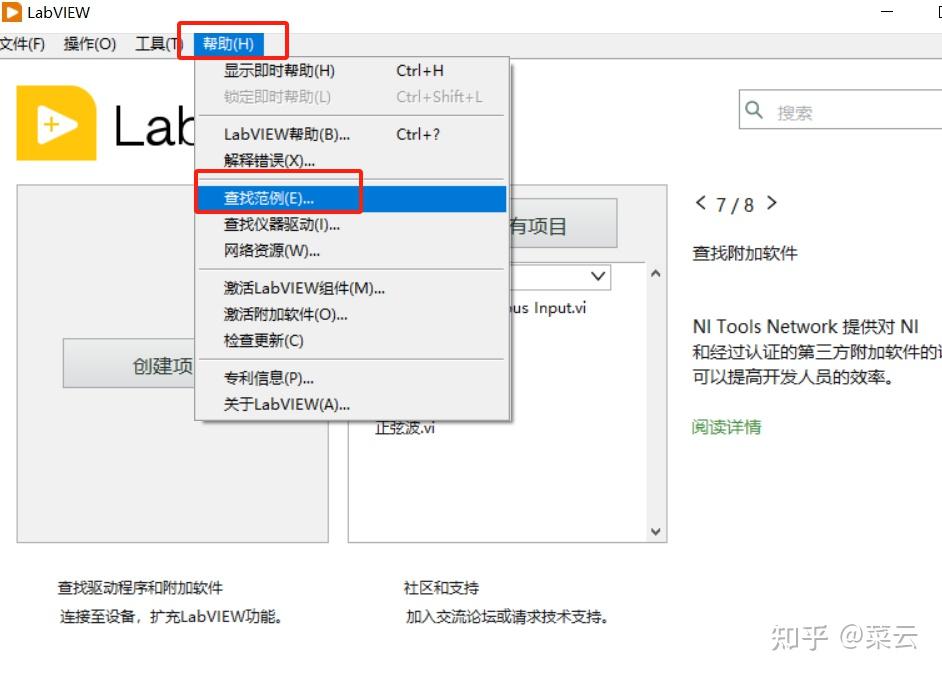Choose 激活附加软件(O)... entry
Image resolution: width=942 pixels, height=675 pixels.
click(x=352, y=314)
